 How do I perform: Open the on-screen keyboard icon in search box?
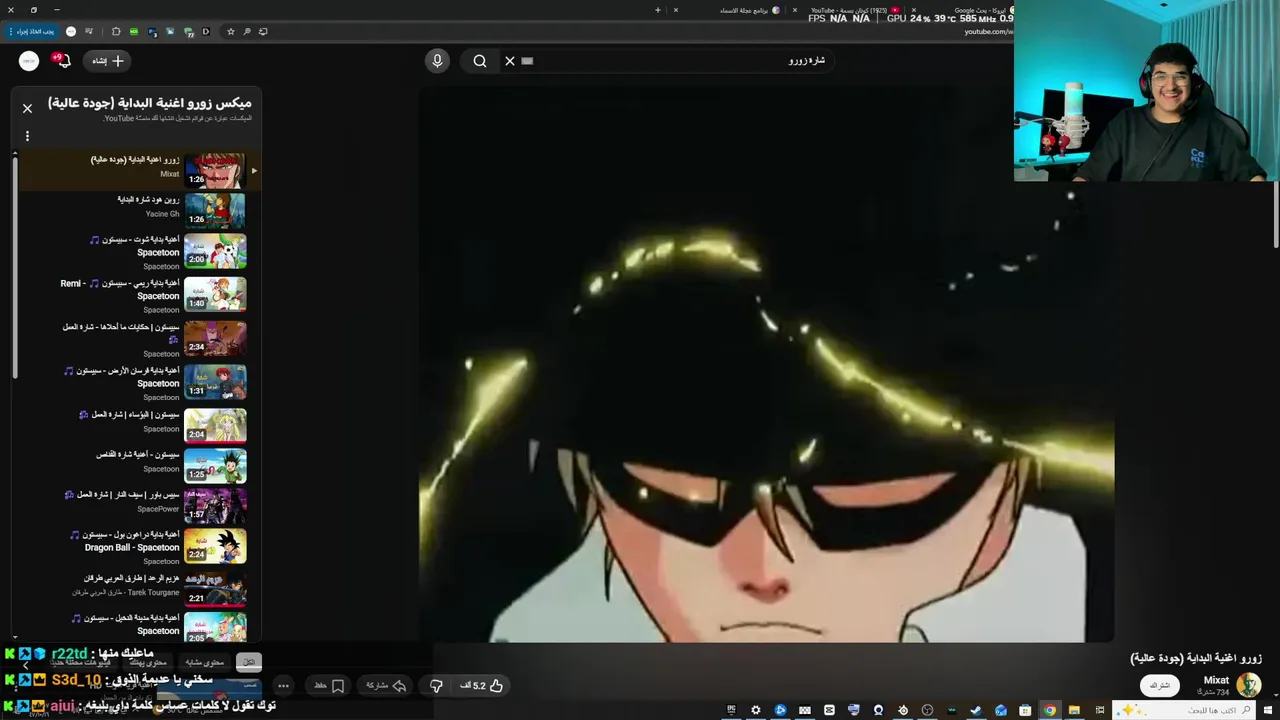(527, 61)
